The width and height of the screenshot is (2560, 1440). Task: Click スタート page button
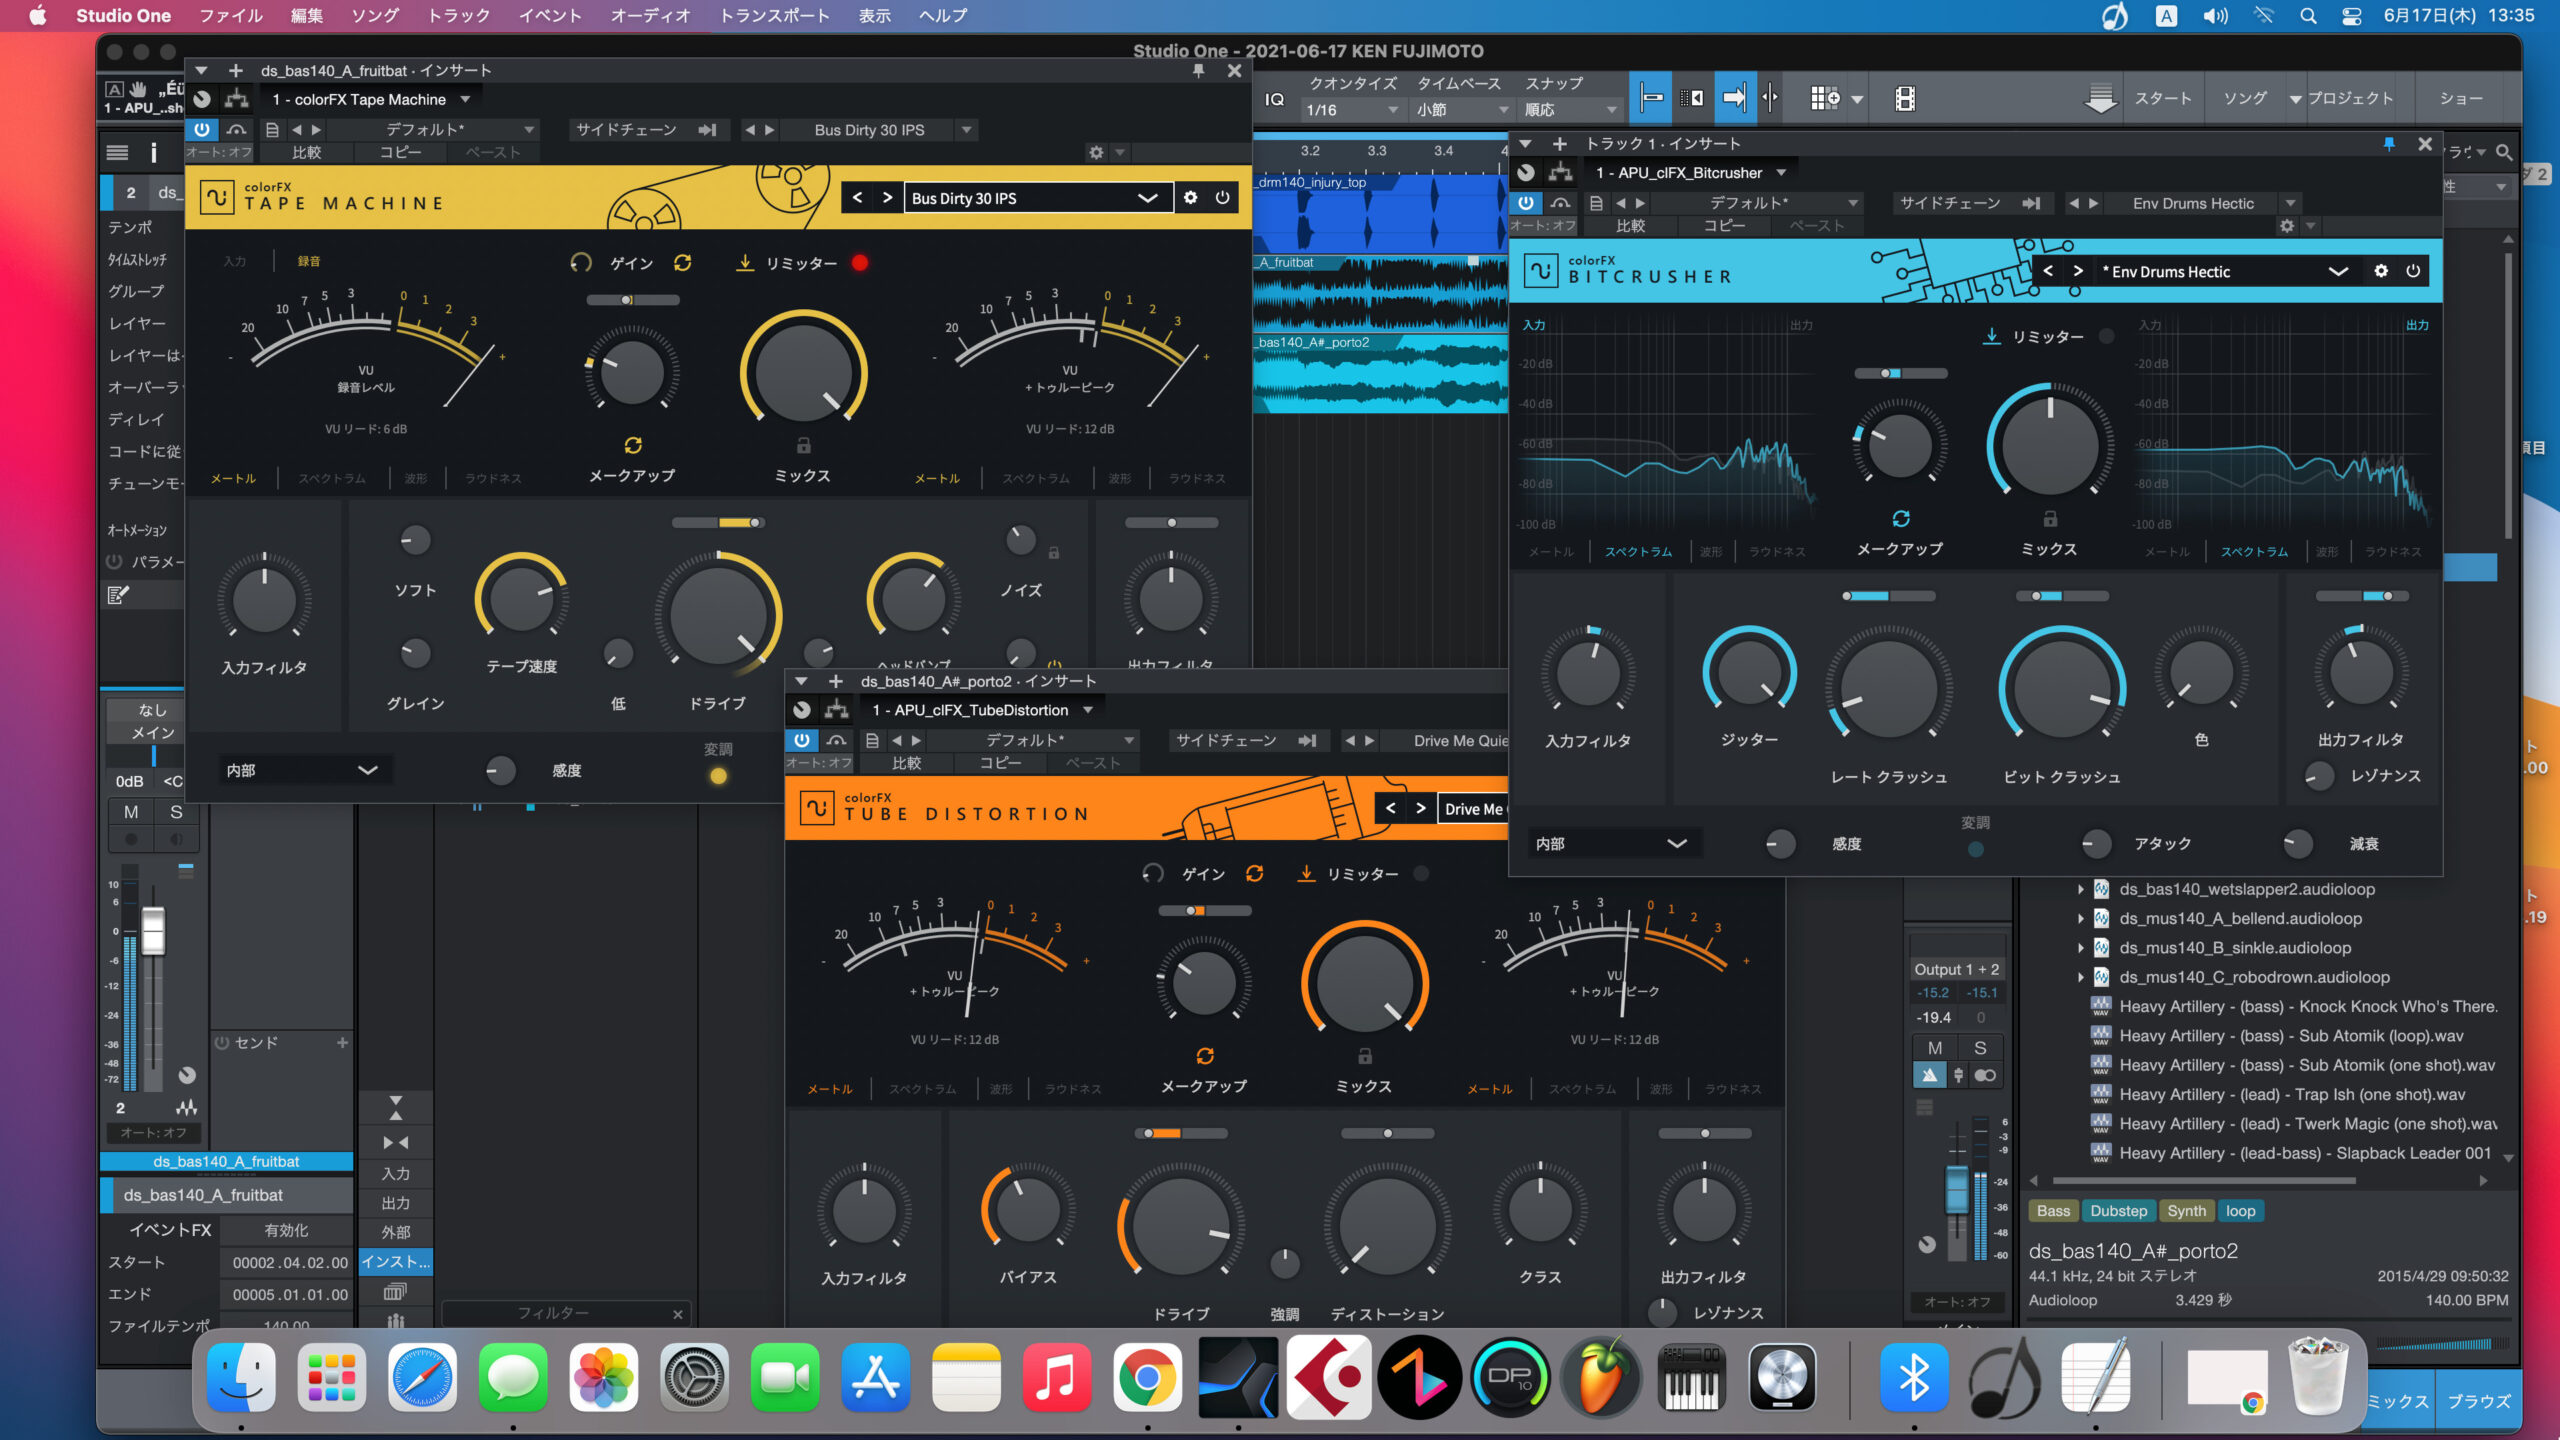(x=2162, y=99)
